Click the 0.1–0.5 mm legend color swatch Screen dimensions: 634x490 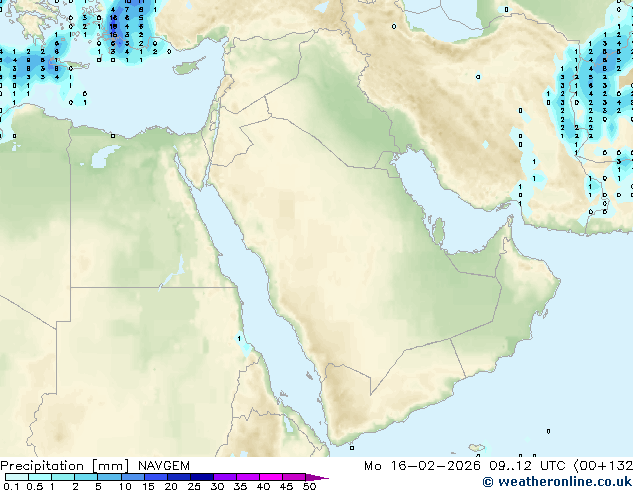pyautogui.click(x=17, y=477)
